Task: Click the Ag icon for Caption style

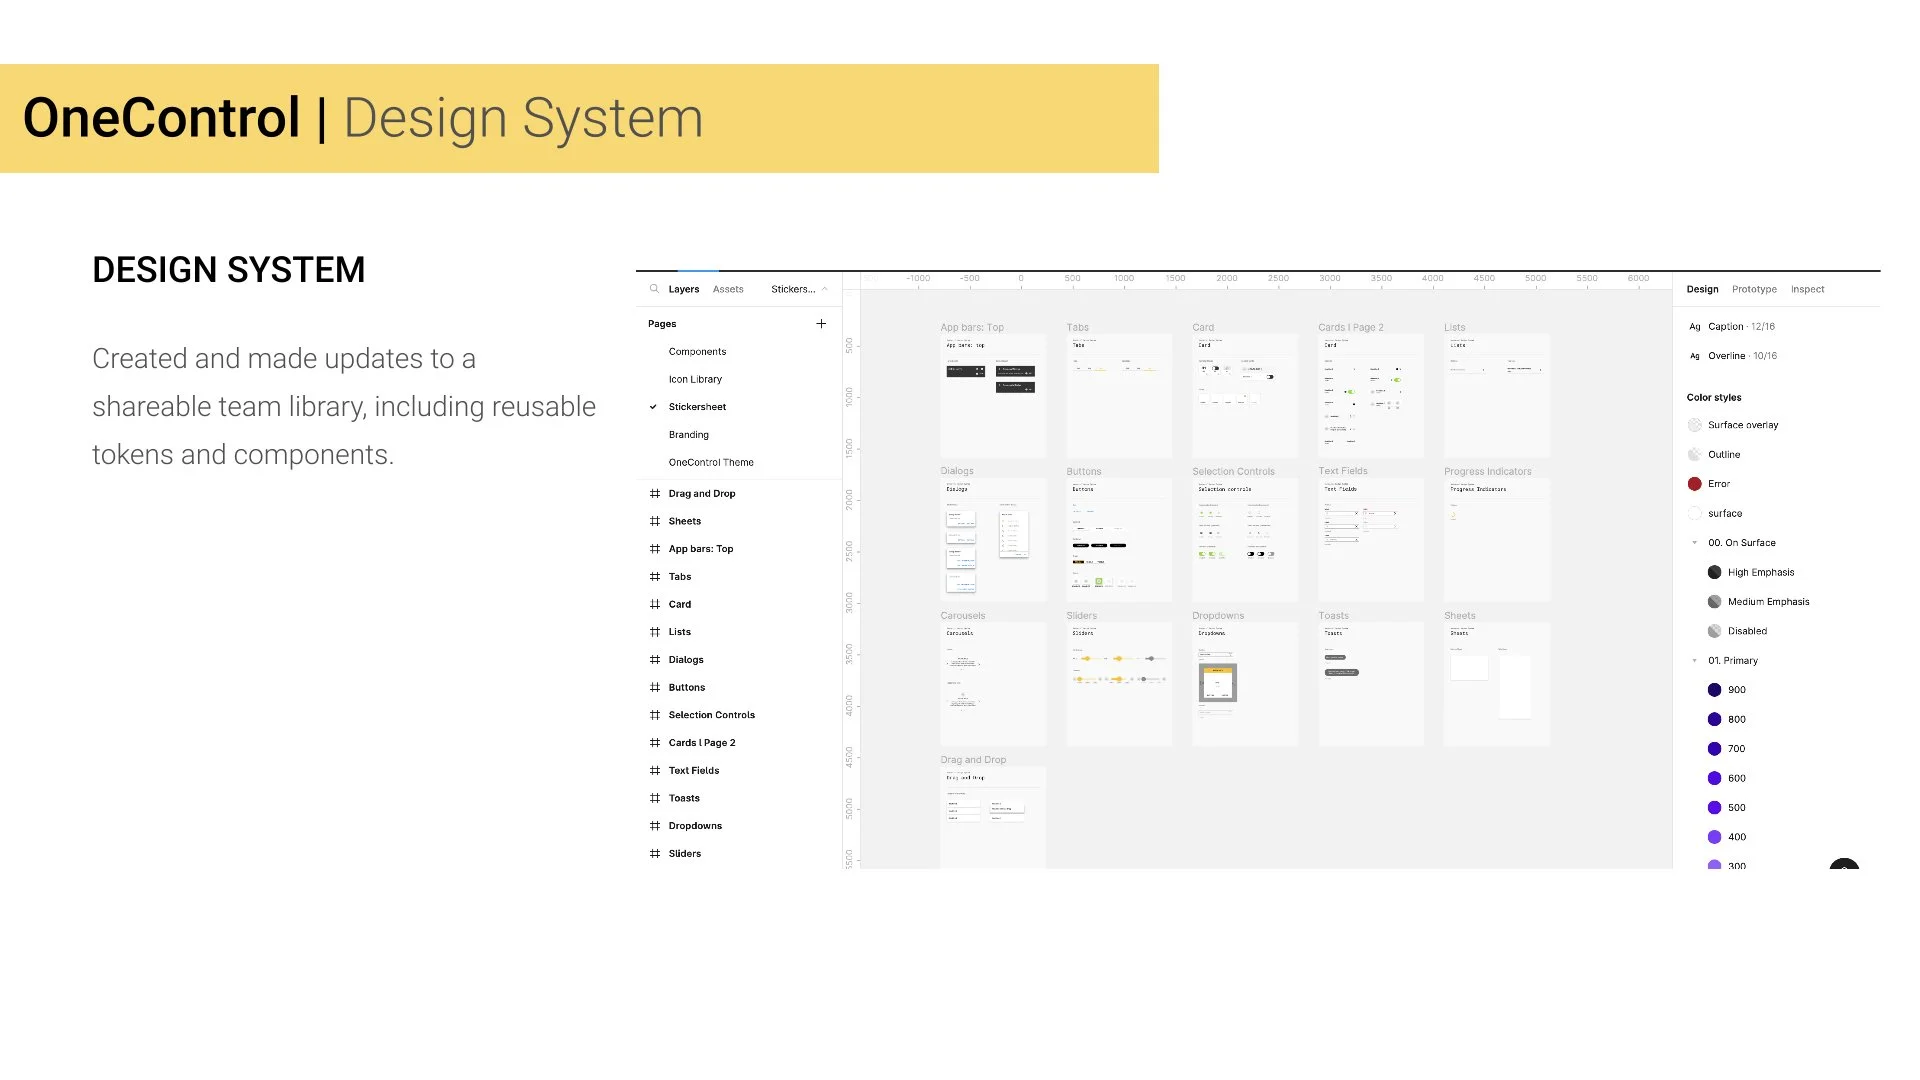Action: tap(1695, 327)
